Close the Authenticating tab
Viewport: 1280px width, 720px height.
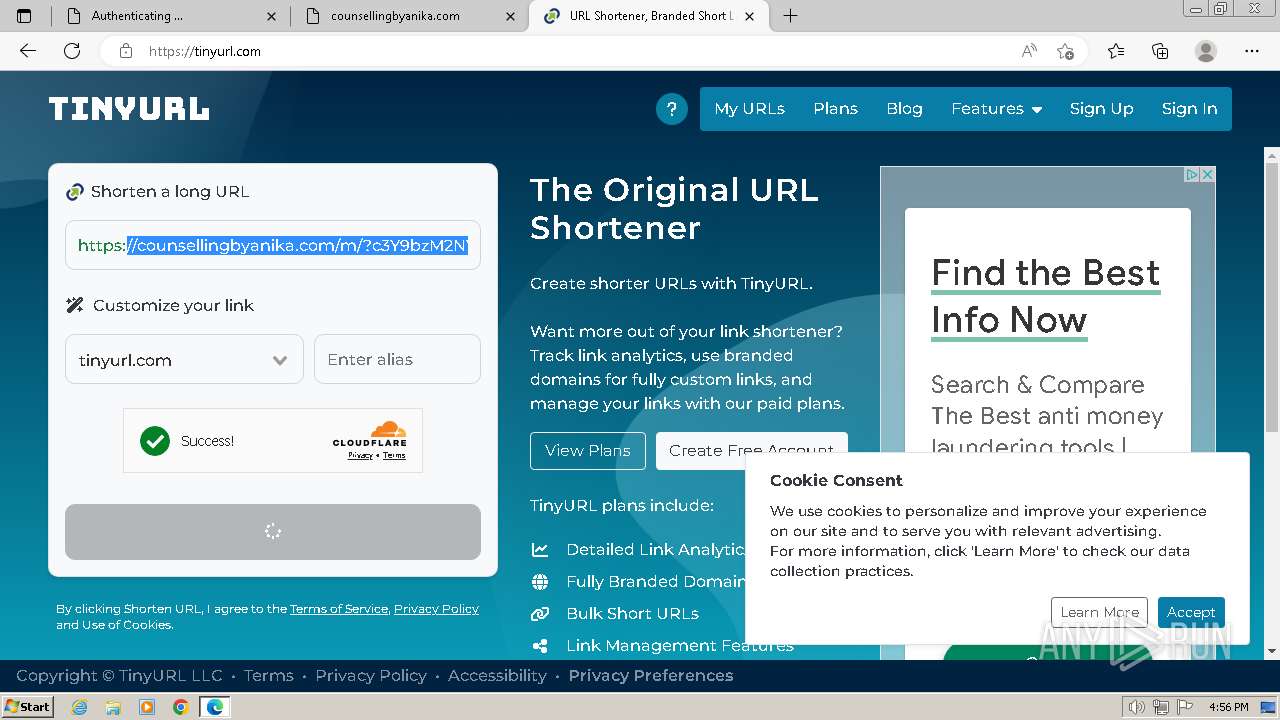(273, 16)
